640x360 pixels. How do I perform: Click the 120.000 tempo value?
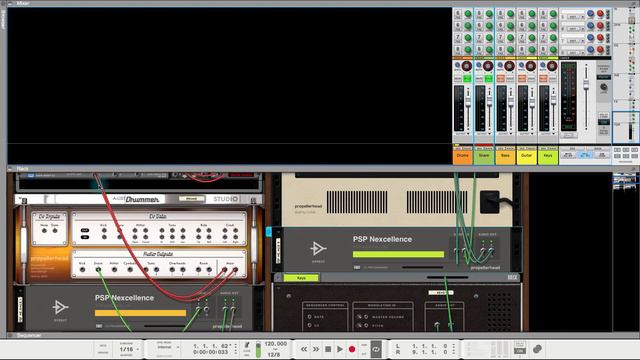[276, 344]
